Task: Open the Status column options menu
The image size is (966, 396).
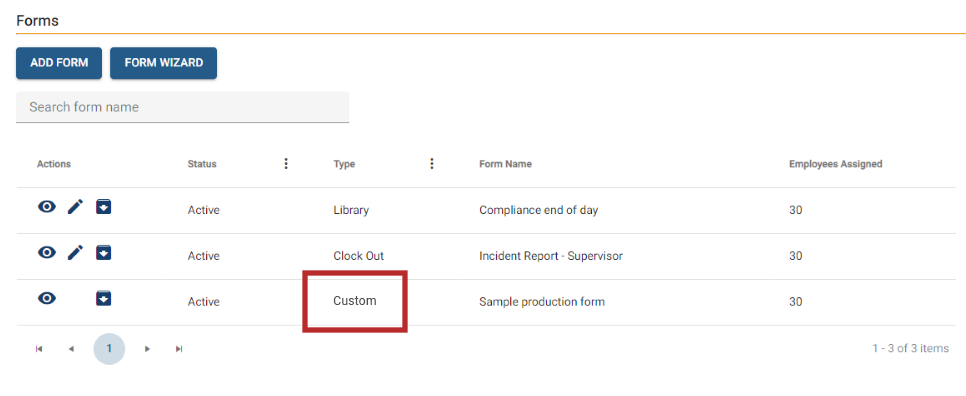Action: pyautogui.click(x=286, y=164)
